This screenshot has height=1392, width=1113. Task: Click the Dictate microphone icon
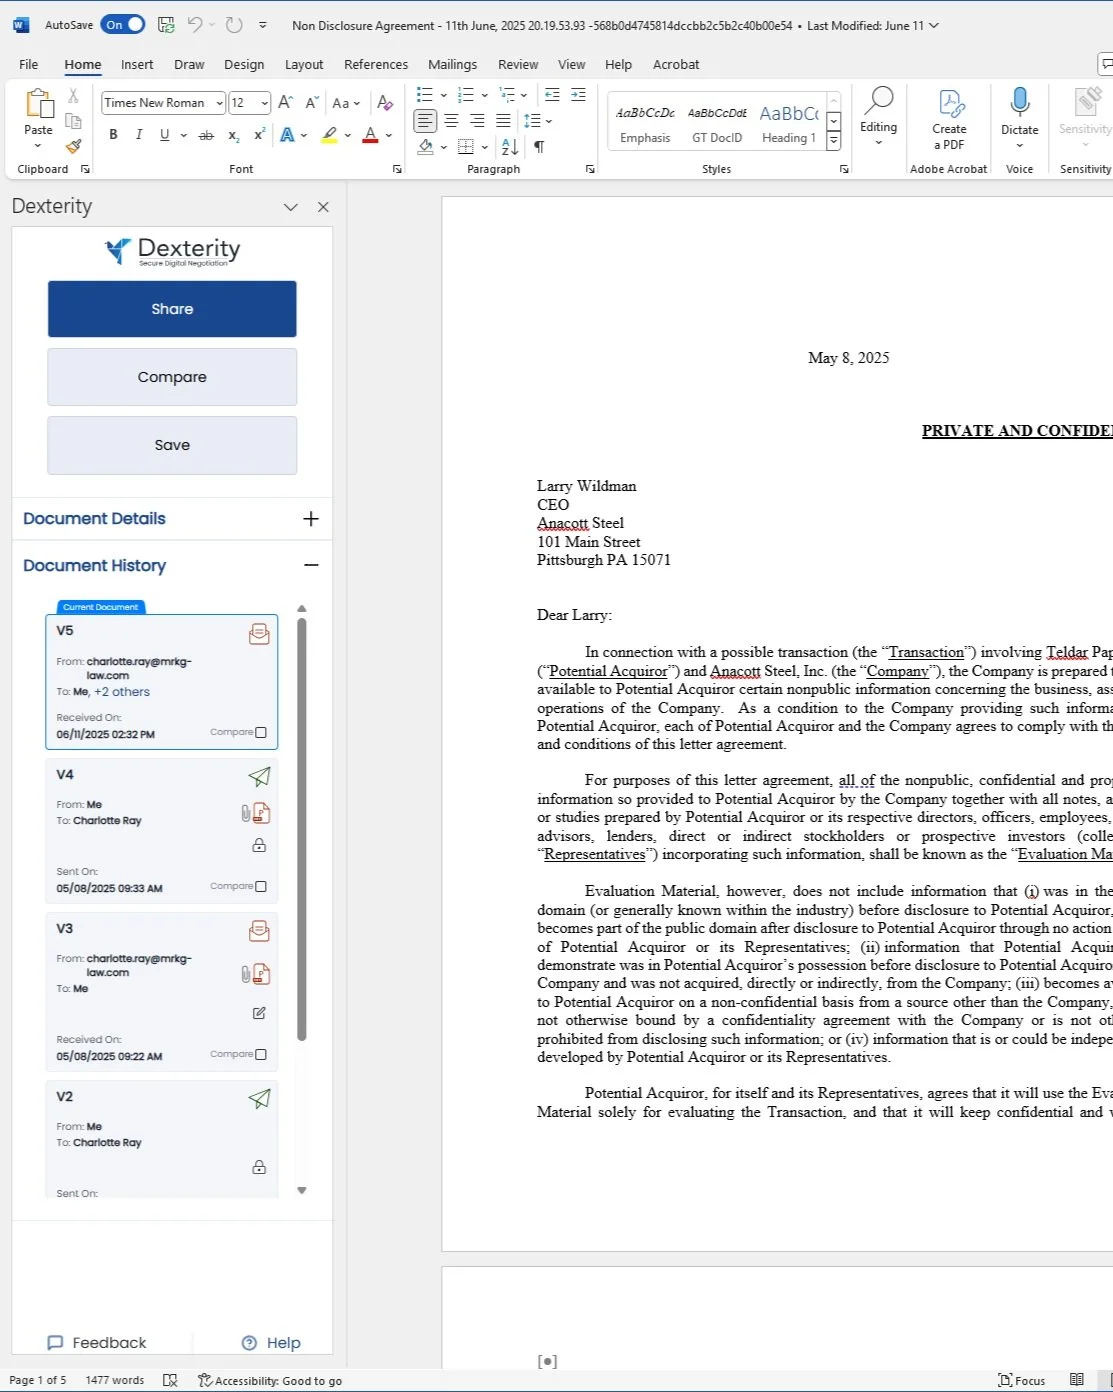(x=1019, y=102)
